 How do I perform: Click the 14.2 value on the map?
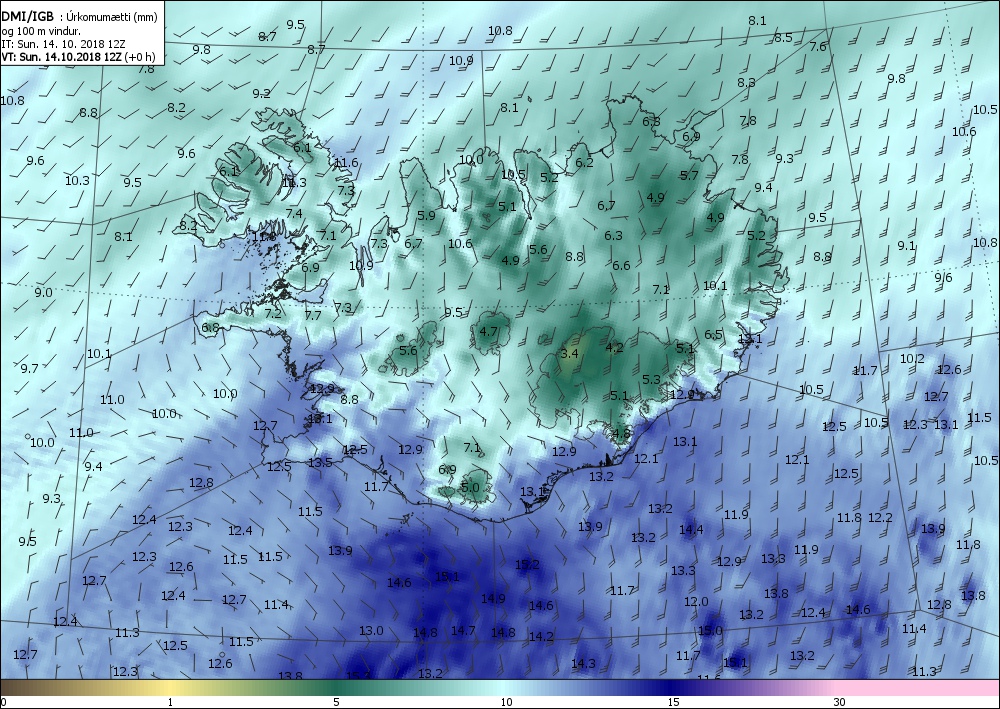[x=541, y=636]
